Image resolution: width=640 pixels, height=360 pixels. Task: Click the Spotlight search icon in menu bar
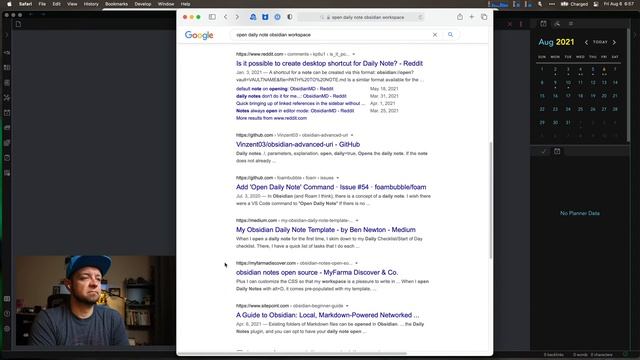tap(540, 4)
